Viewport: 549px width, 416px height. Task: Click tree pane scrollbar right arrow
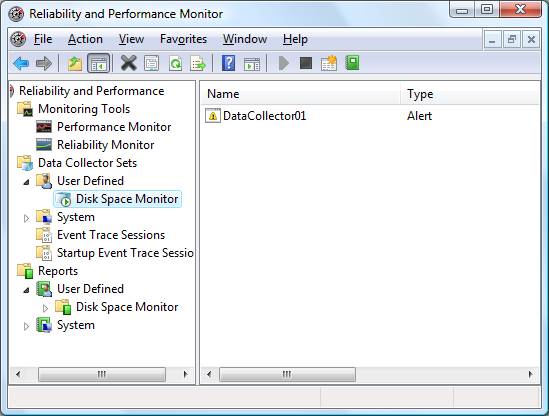186,374
